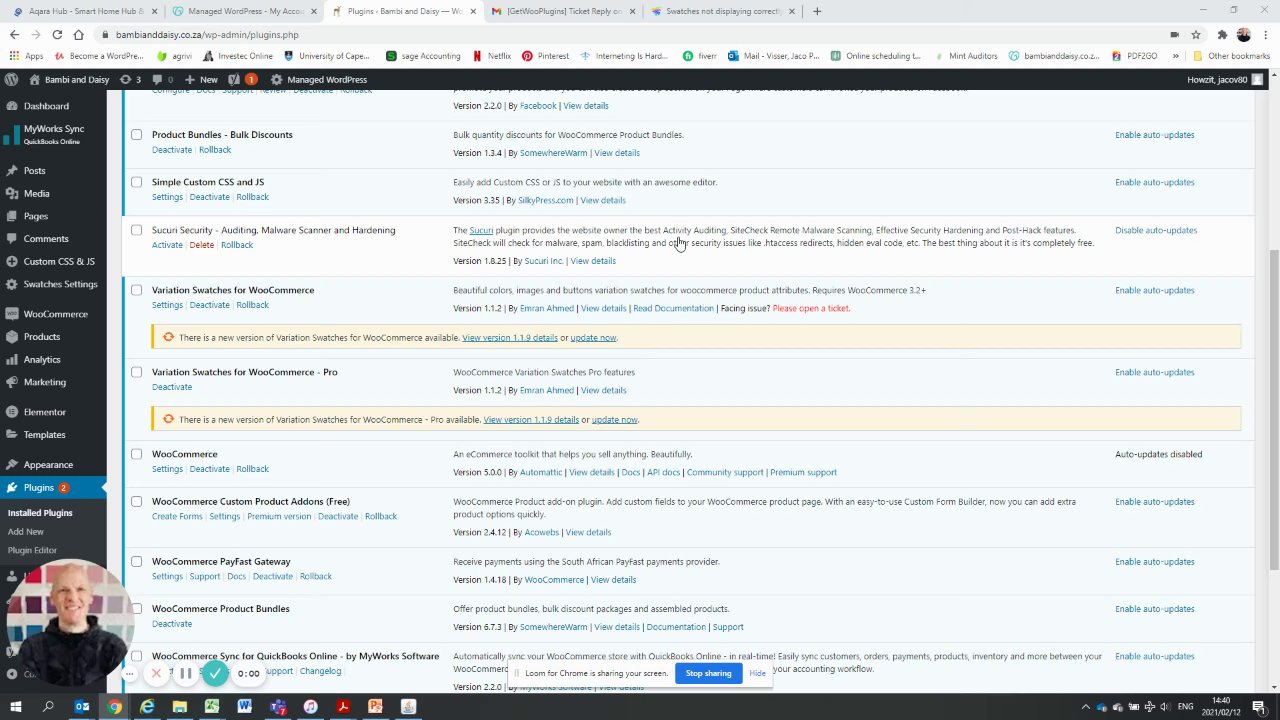Open the New content menu in admin bar

coord(201,79)
